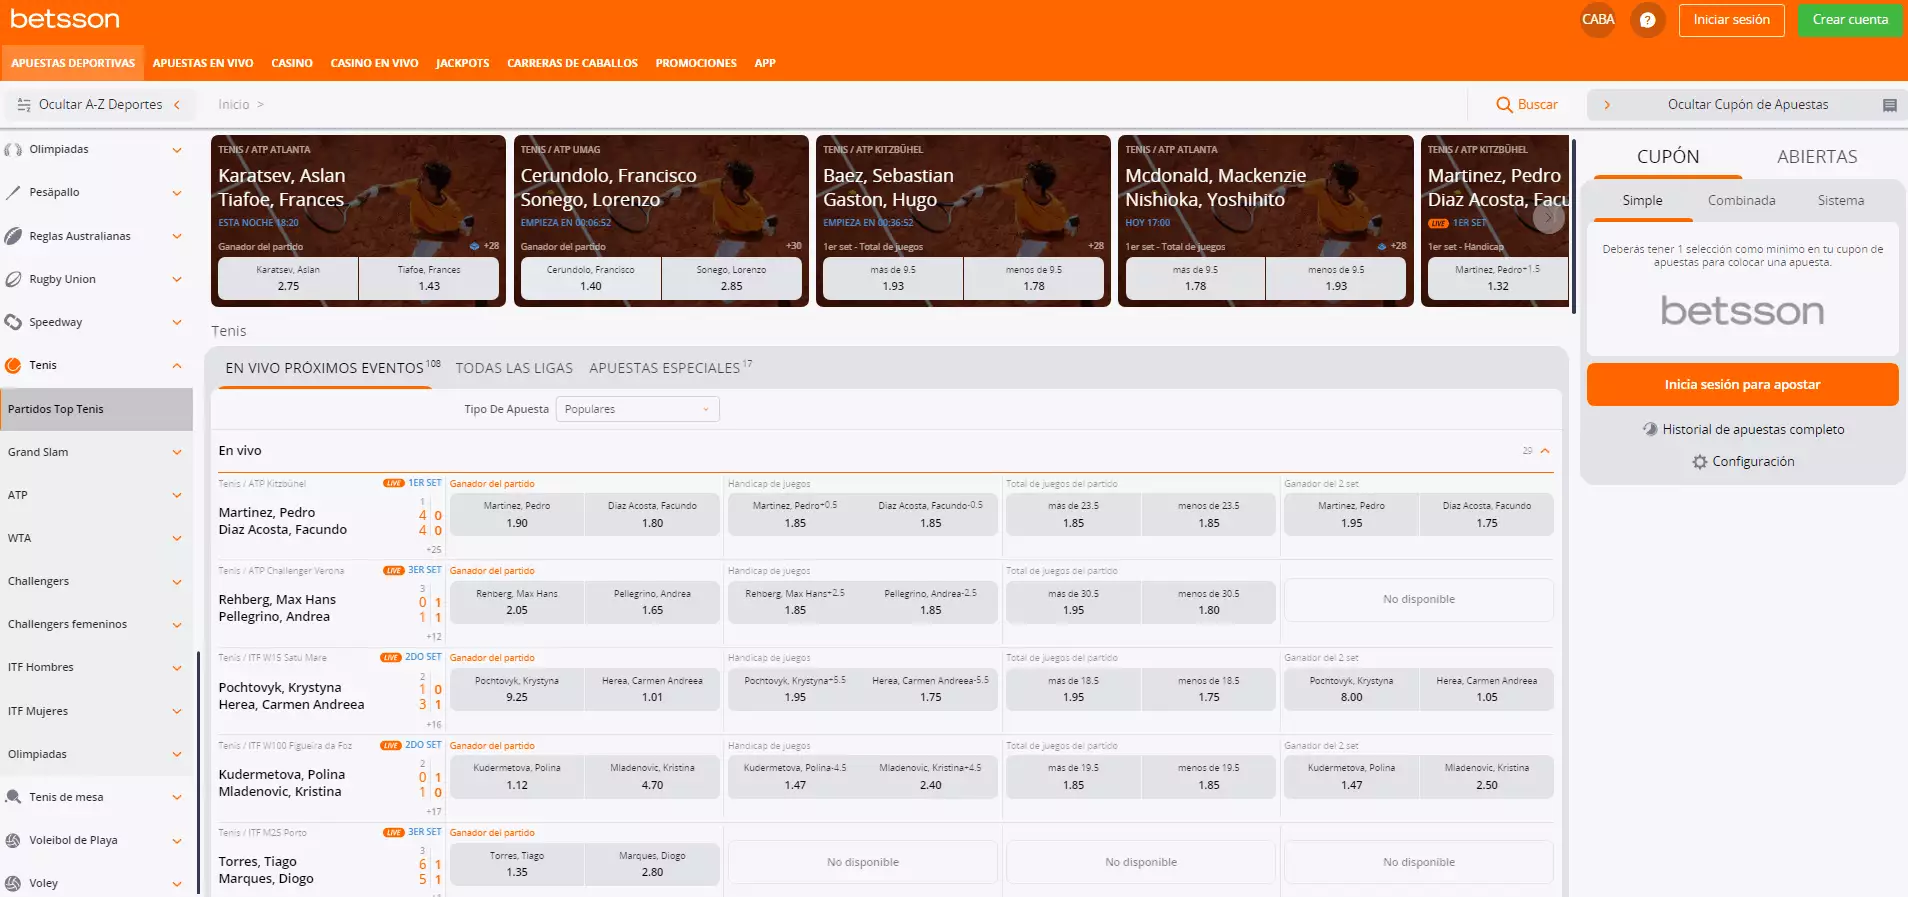The width and height of the screenshot is (1908, 897).
Task: Collapse the Tenis sport chevron
Action: click(x=177, y=366)
